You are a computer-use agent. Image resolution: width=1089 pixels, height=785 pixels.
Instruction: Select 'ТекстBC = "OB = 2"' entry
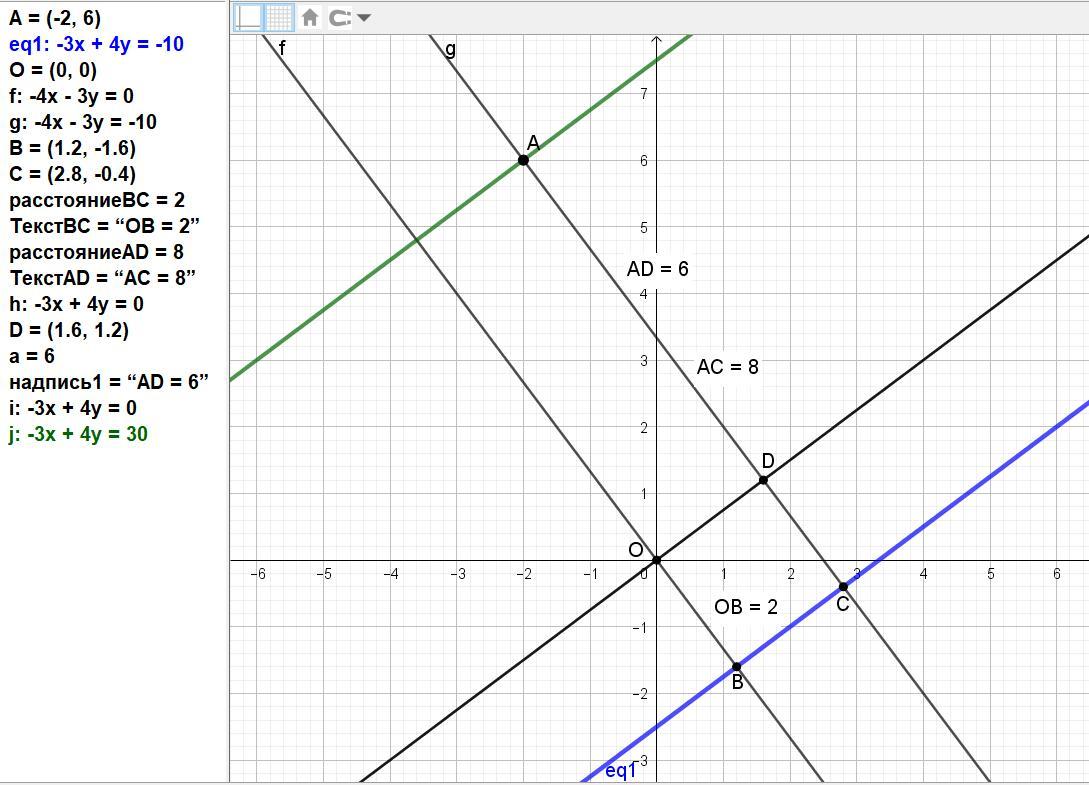105,226
